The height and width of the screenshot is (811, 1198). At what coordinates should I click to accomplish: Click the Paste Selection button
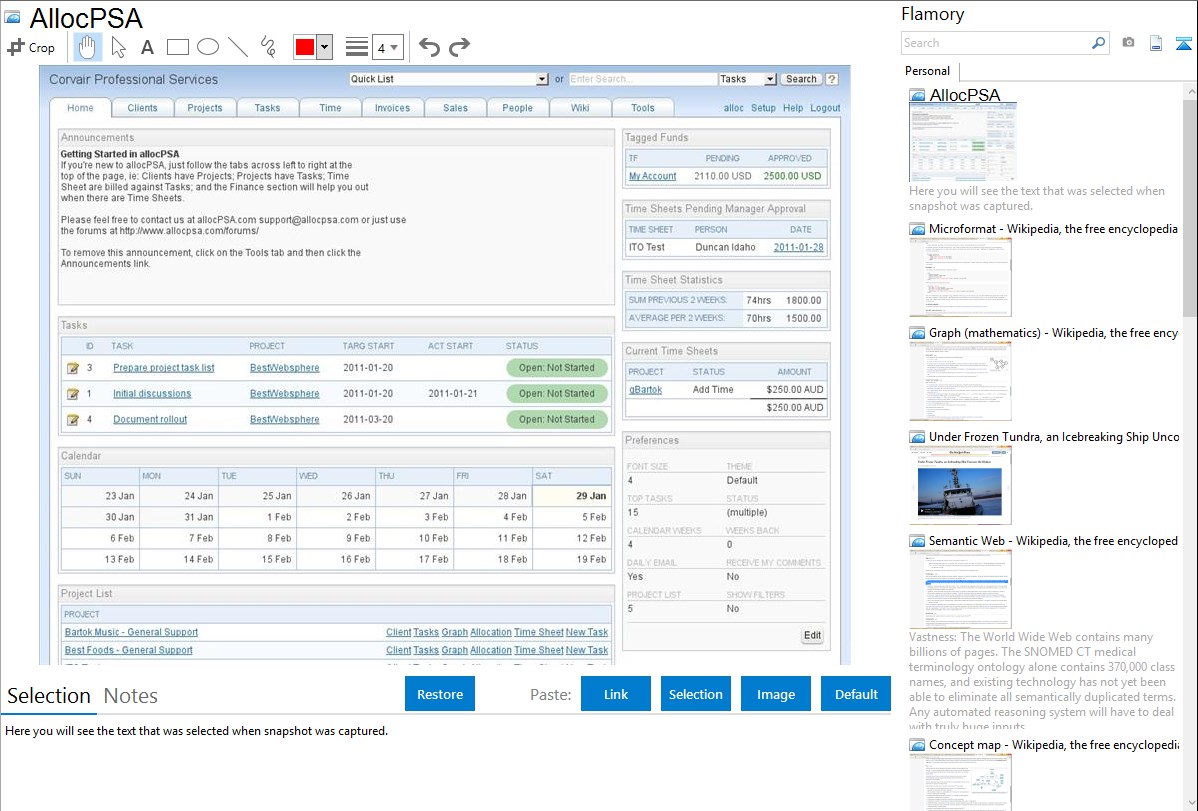(x=695, y=694)
